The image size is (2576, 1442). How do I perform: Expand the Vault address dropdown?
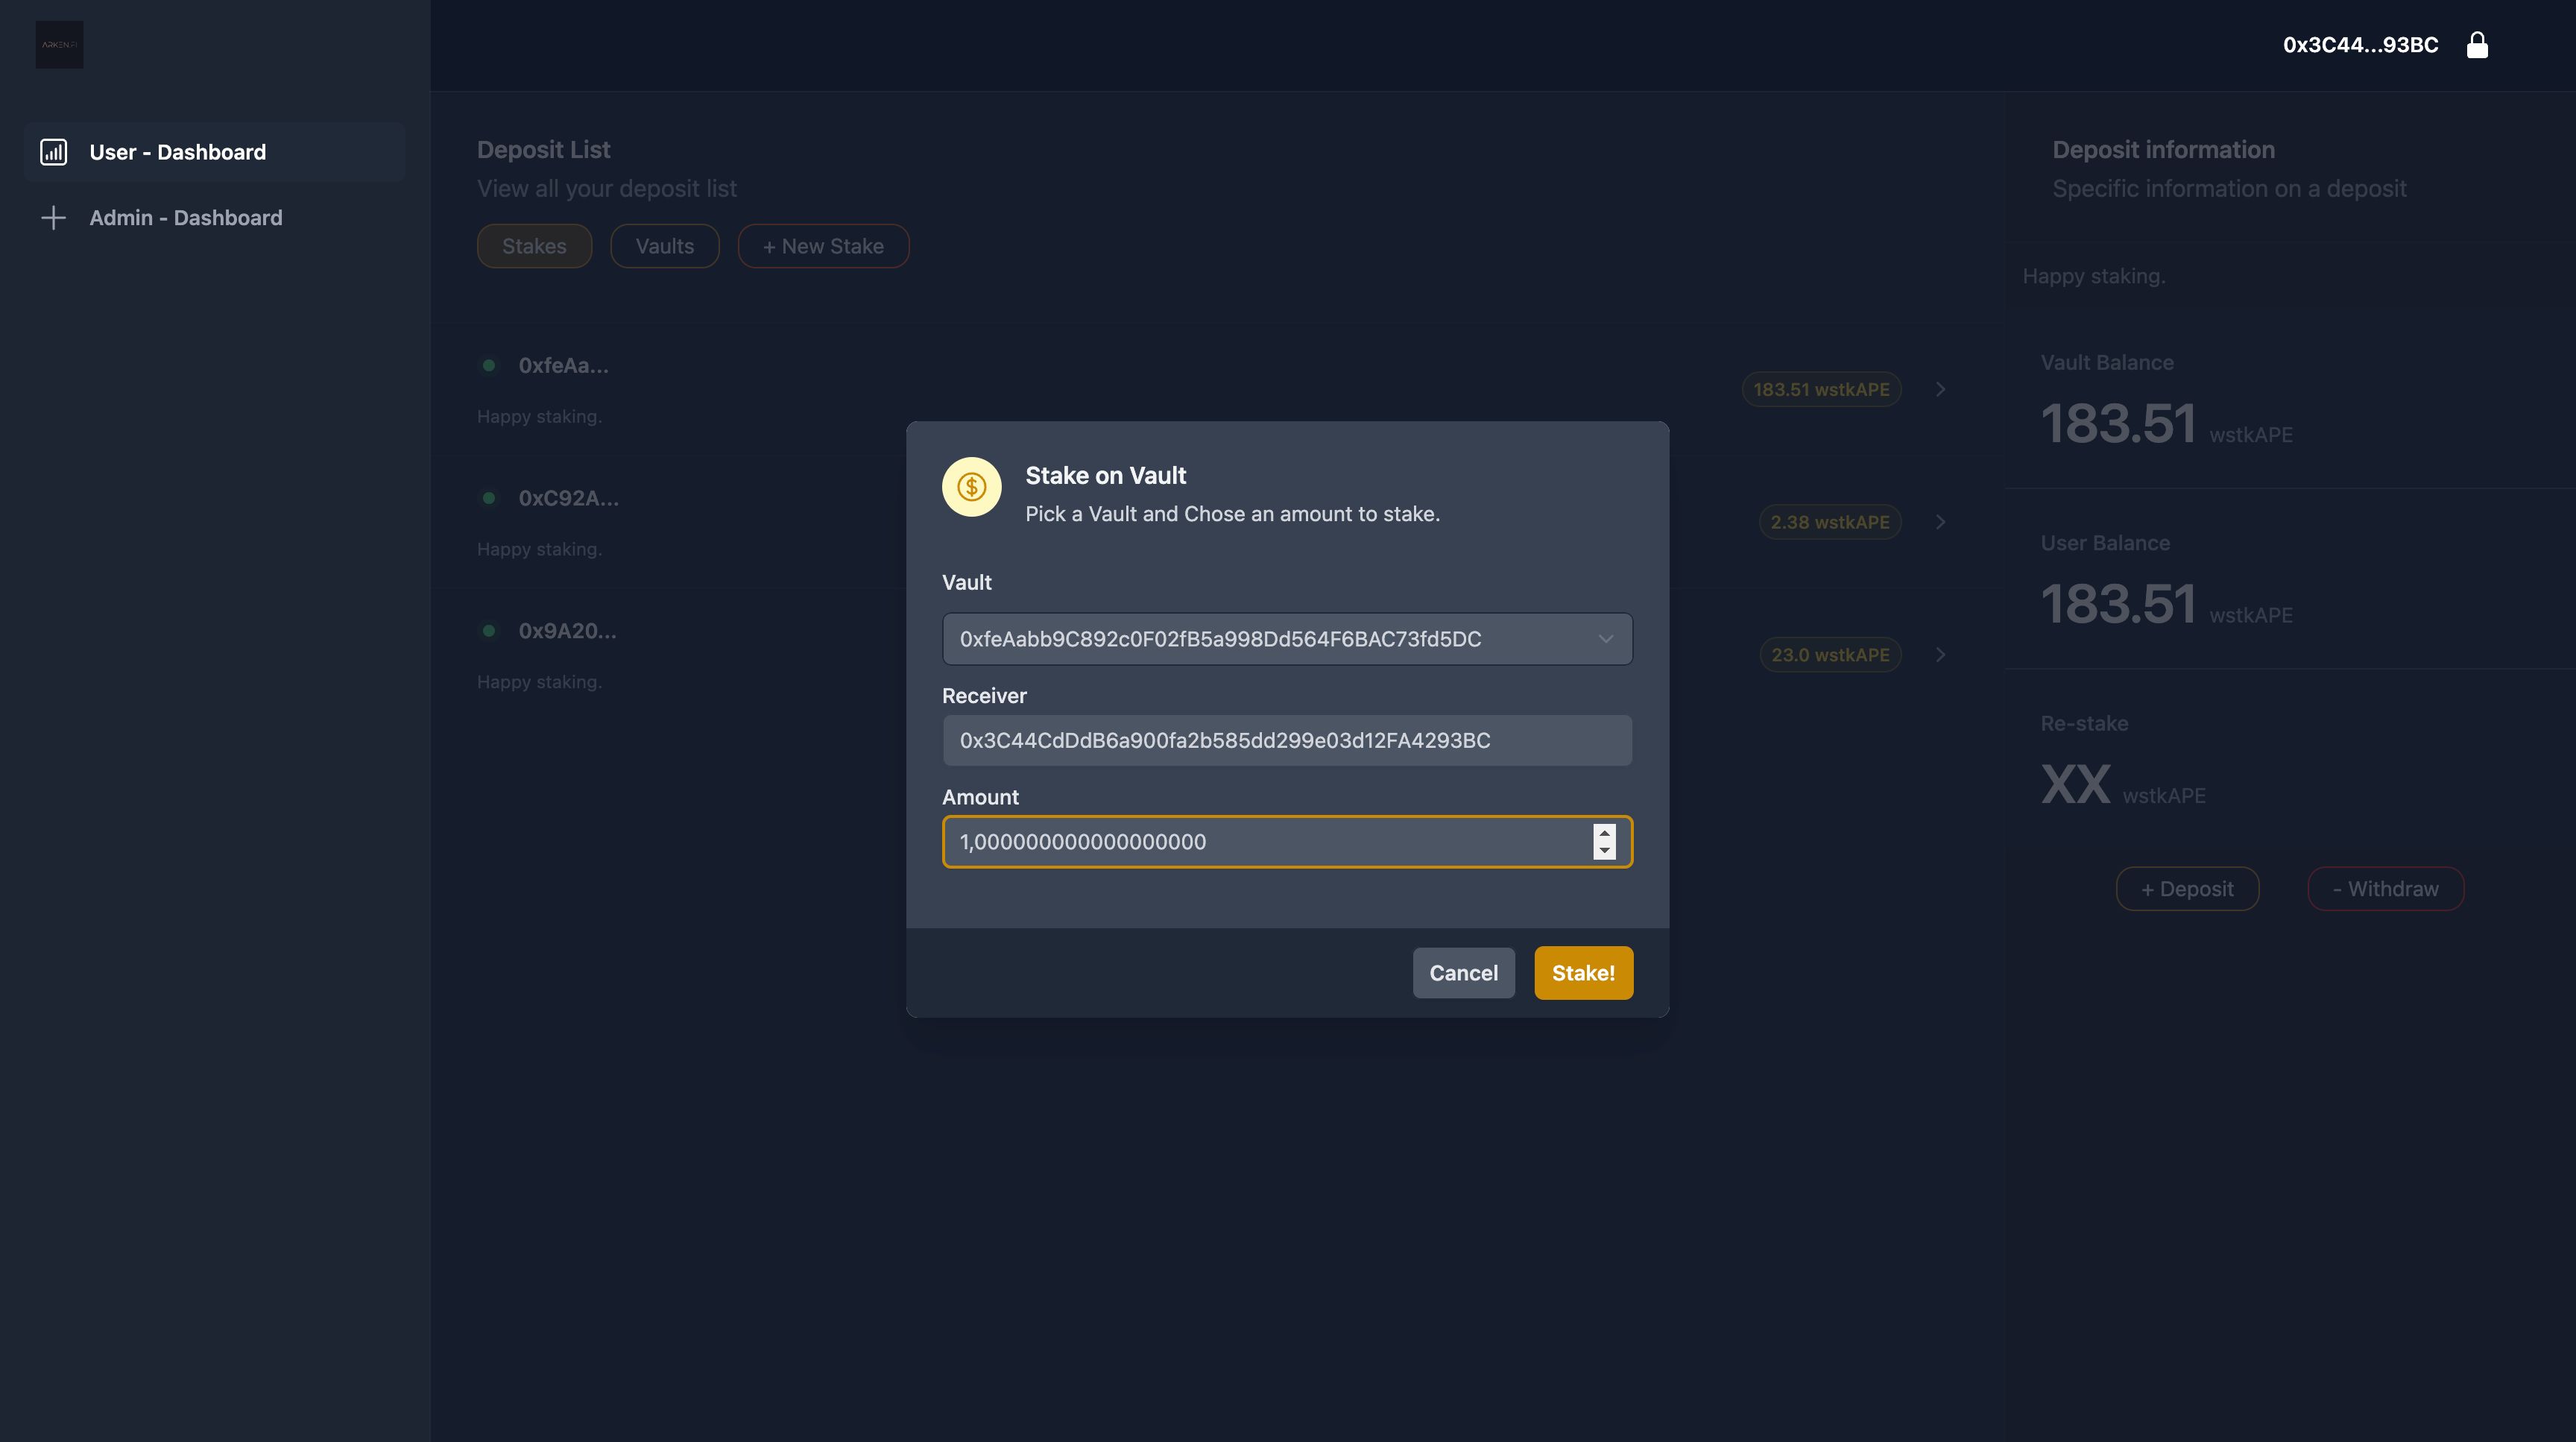click(1287, 639)
